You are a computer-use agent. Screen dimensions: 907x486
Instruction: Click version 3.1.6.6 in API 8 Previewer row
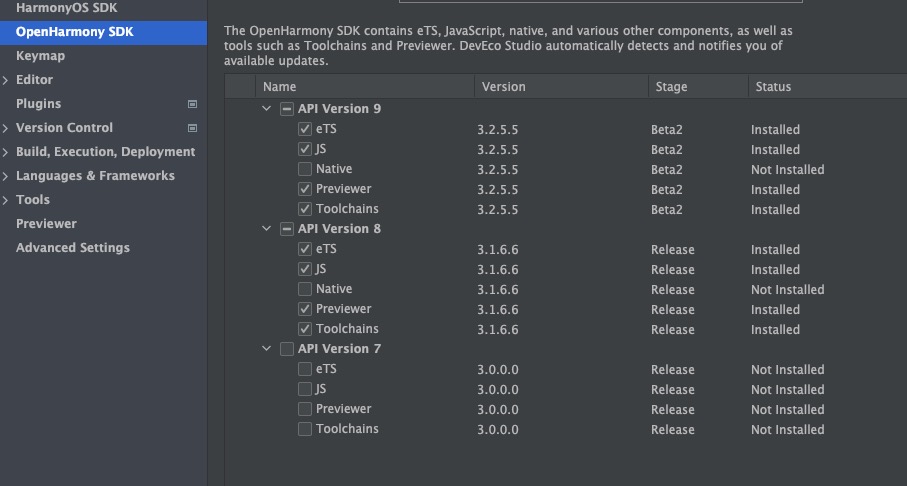click(x=497, y=310)
